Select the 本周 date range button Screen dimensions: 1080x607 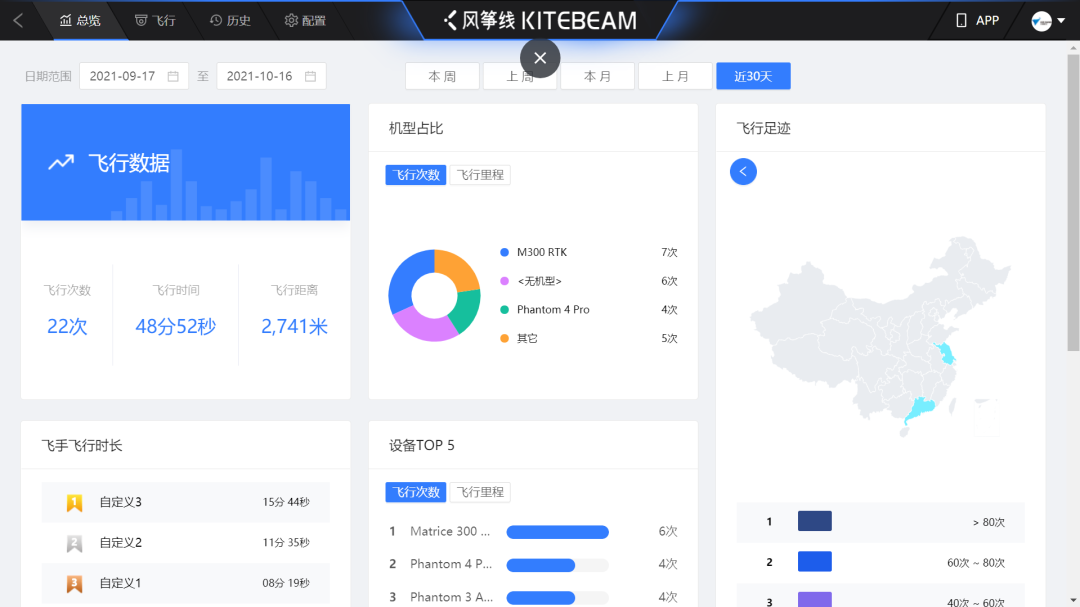click(x=442, y=77)
